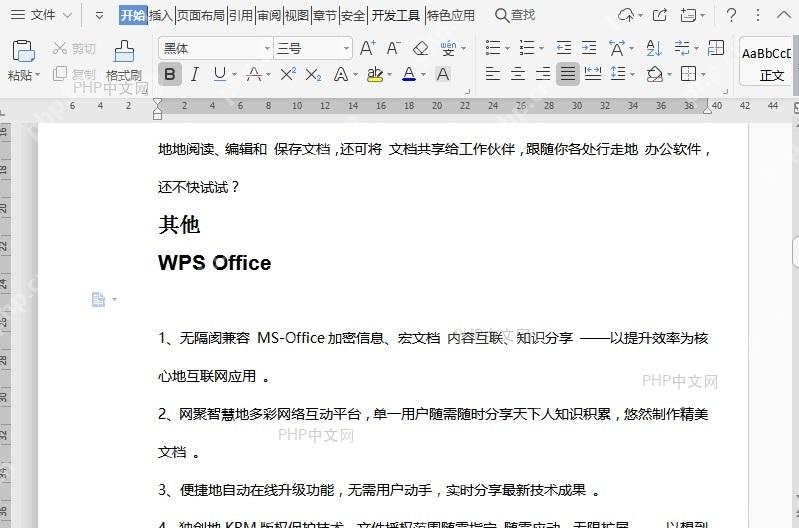Switch to the 审阅 tab

269,15
